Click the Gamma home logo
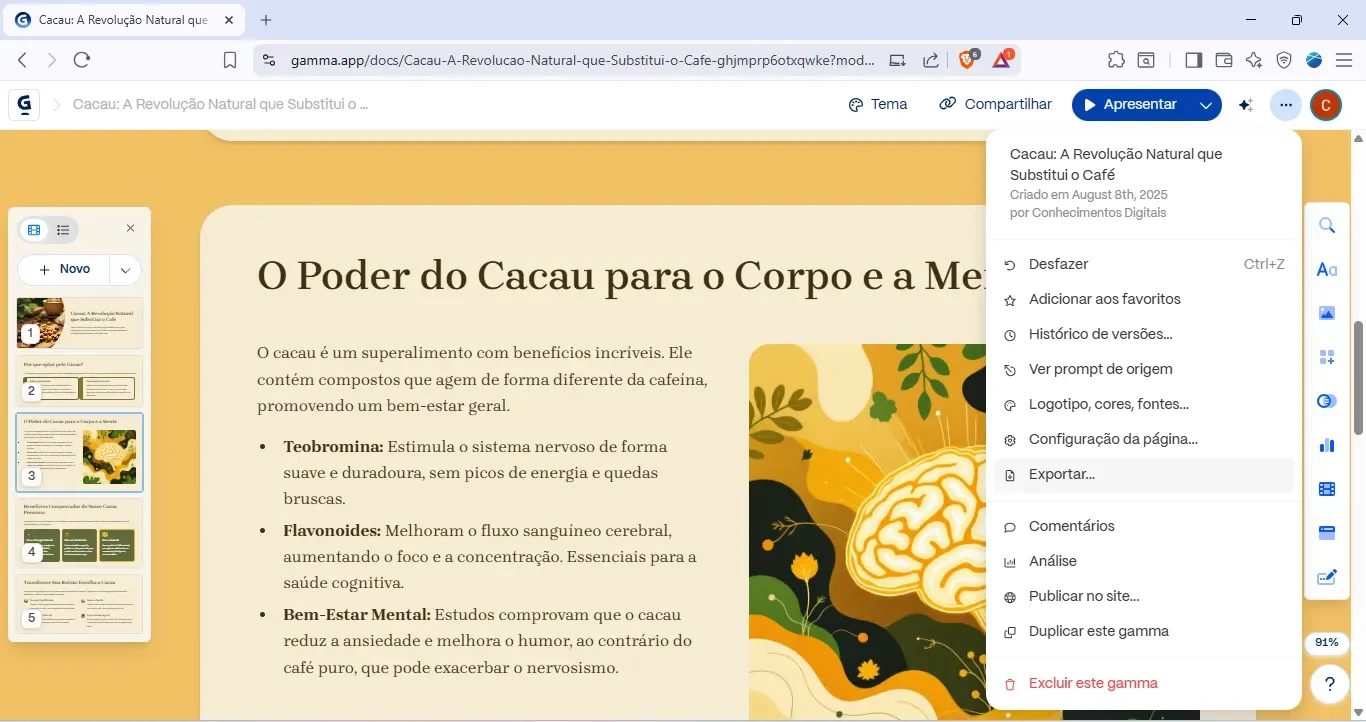1366x722 pixels. pos(24,104)
